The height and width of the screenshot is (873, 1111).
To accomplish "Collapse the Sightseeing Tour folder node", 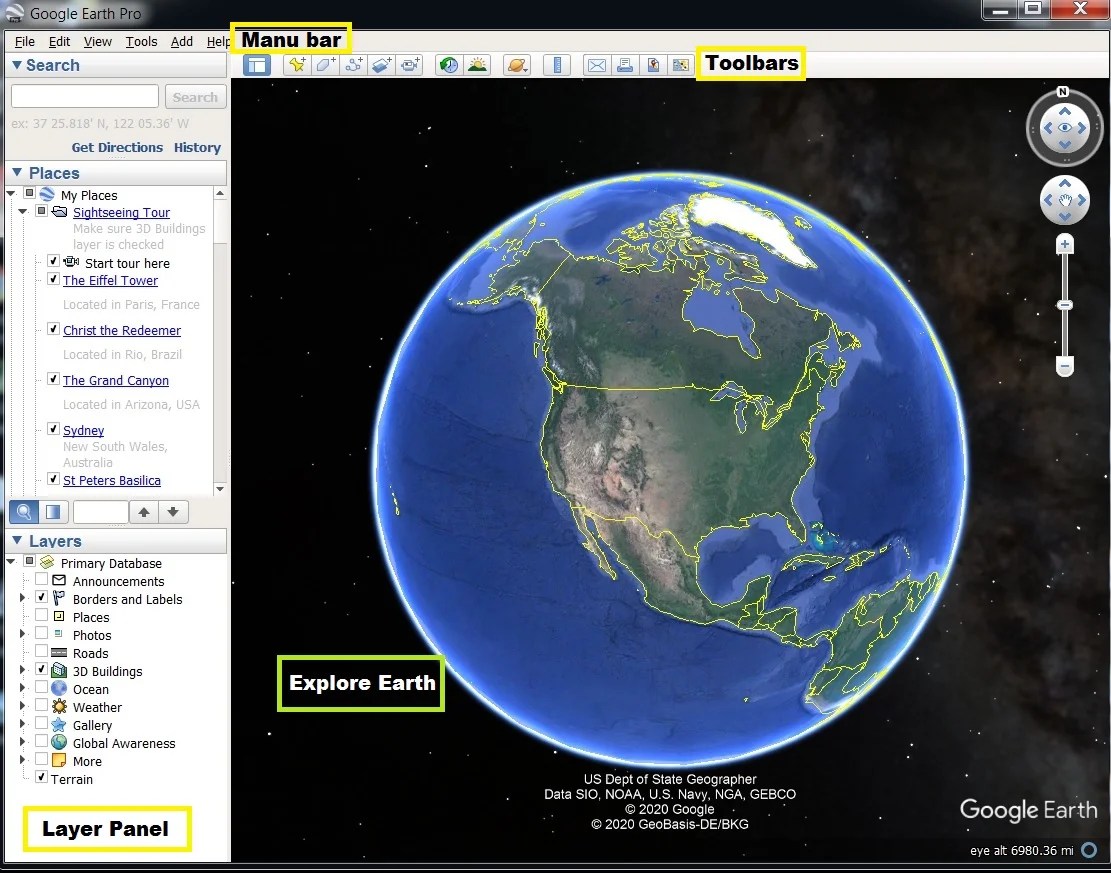I will click(23, 211).
